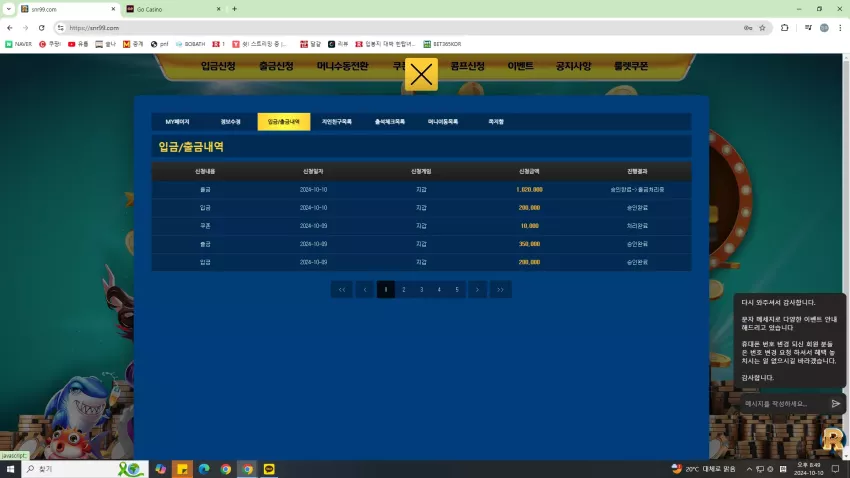
Task: Open the 머니수동전환 menu
Action: (343, 66)
